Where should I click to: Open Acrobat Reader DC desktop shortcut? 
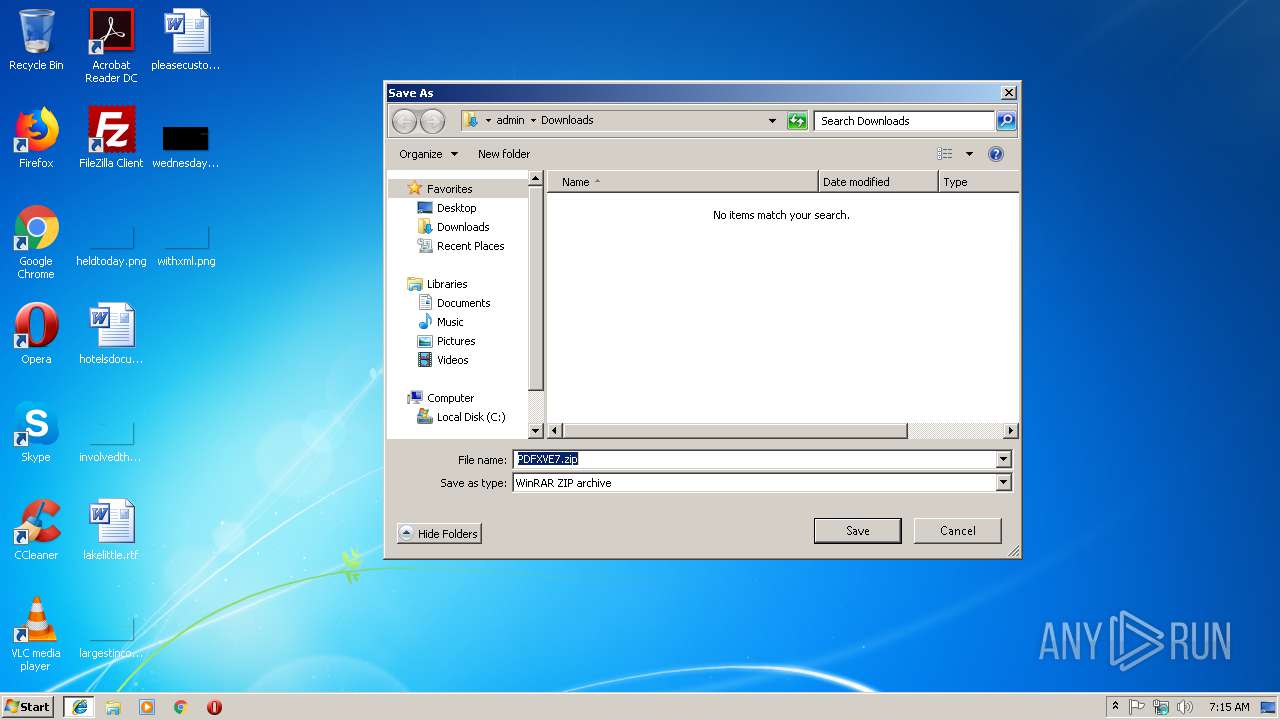tap(111, 45)
